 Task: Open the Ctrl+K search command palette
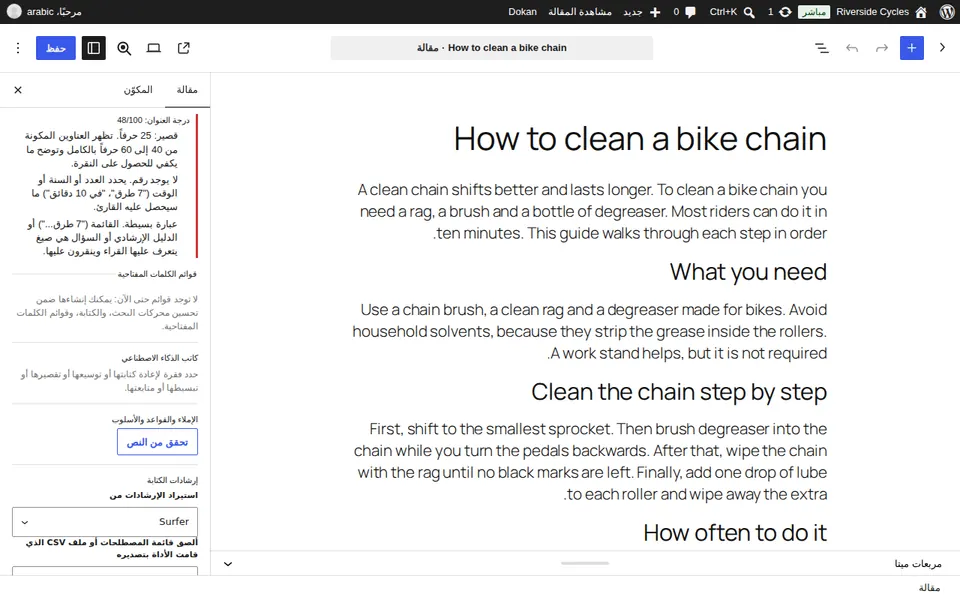[732, 12]
